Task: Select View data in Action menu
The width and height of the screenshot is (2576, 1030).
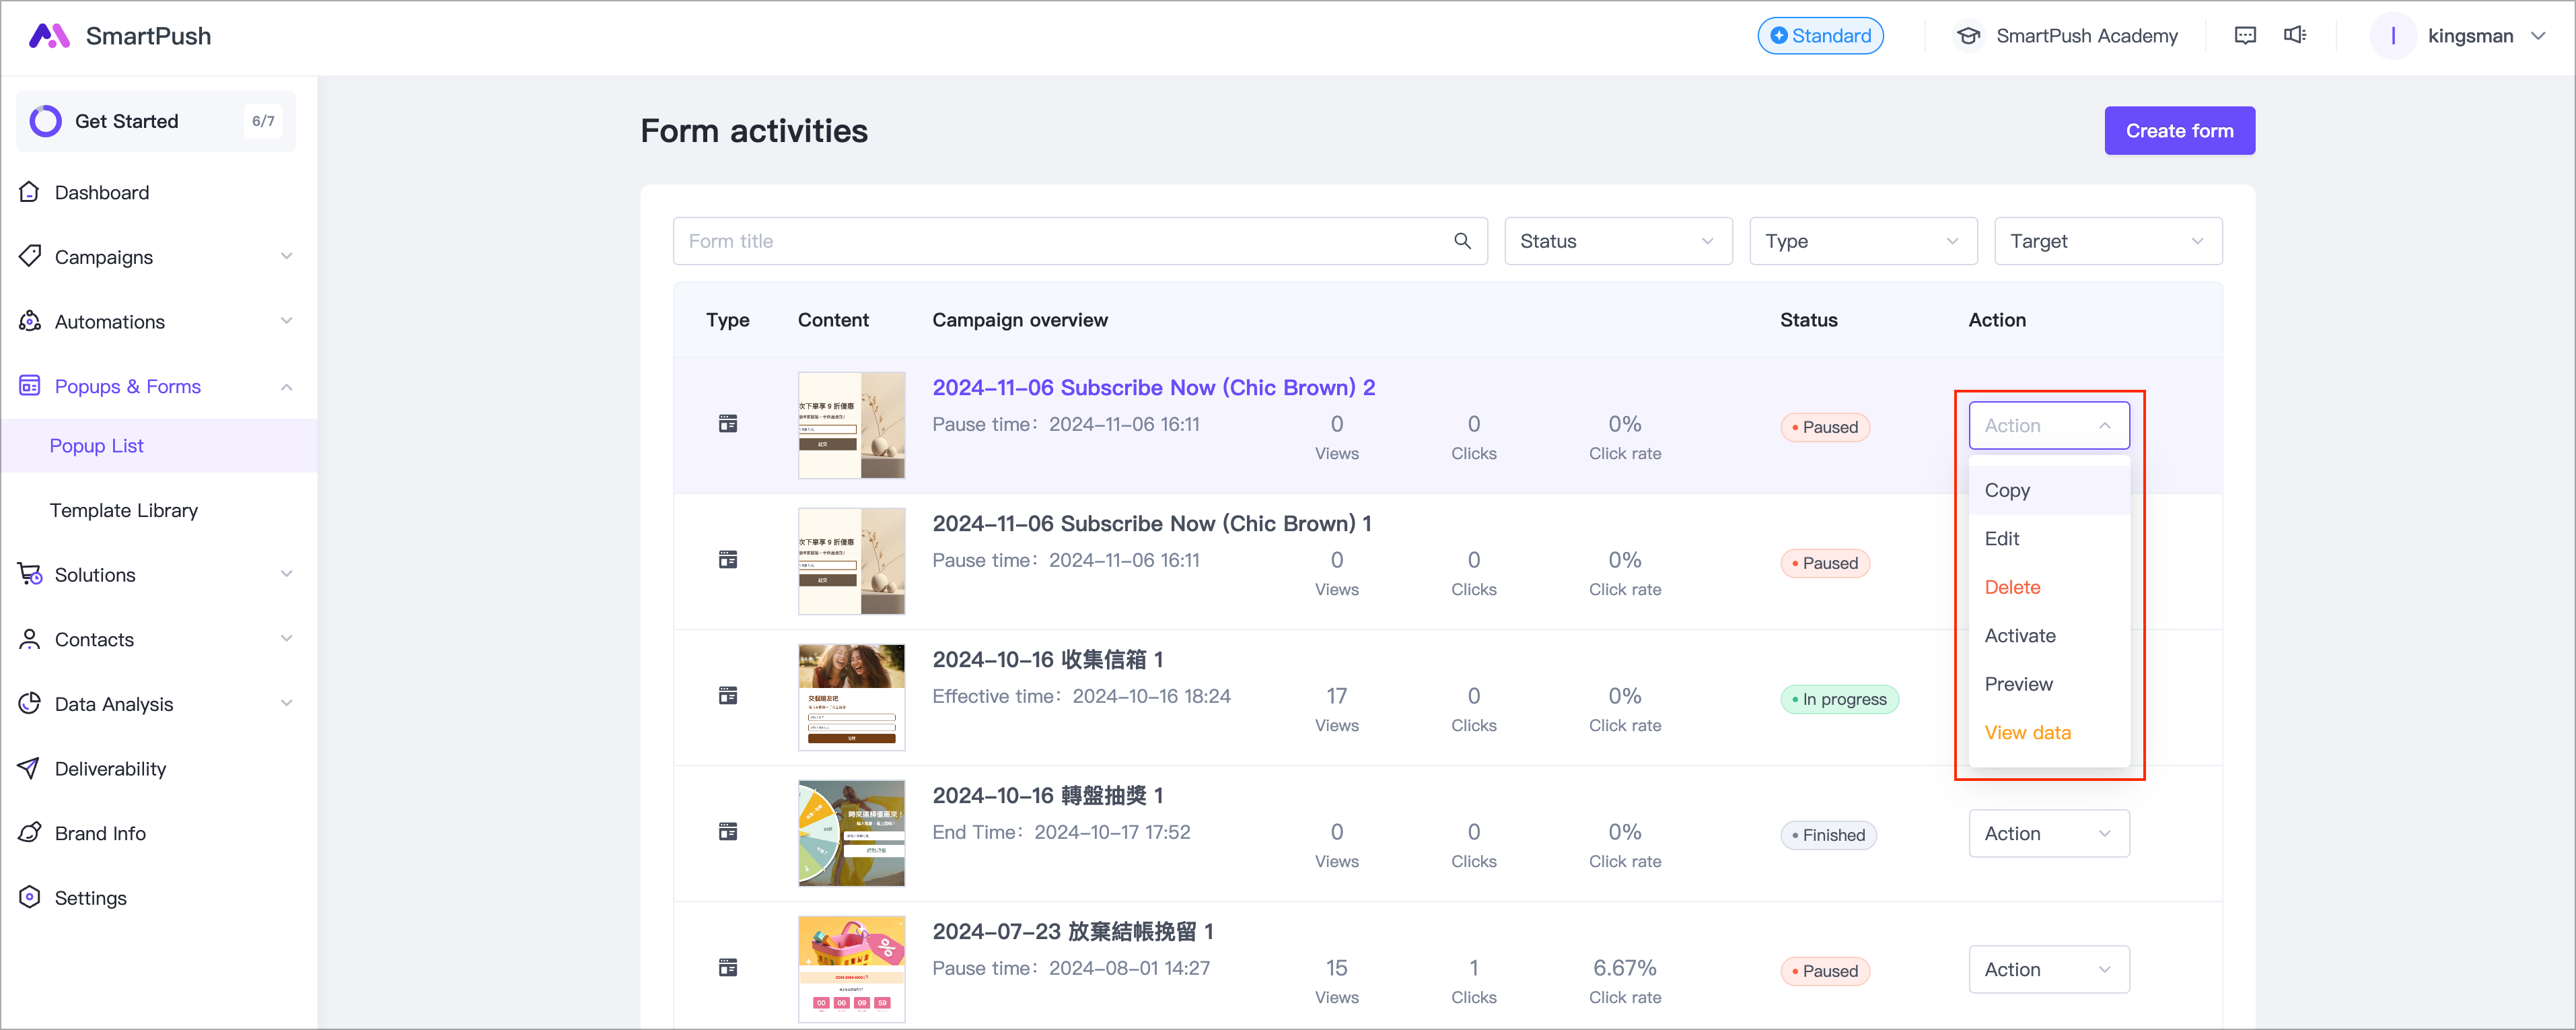Action: (2027, 733)
